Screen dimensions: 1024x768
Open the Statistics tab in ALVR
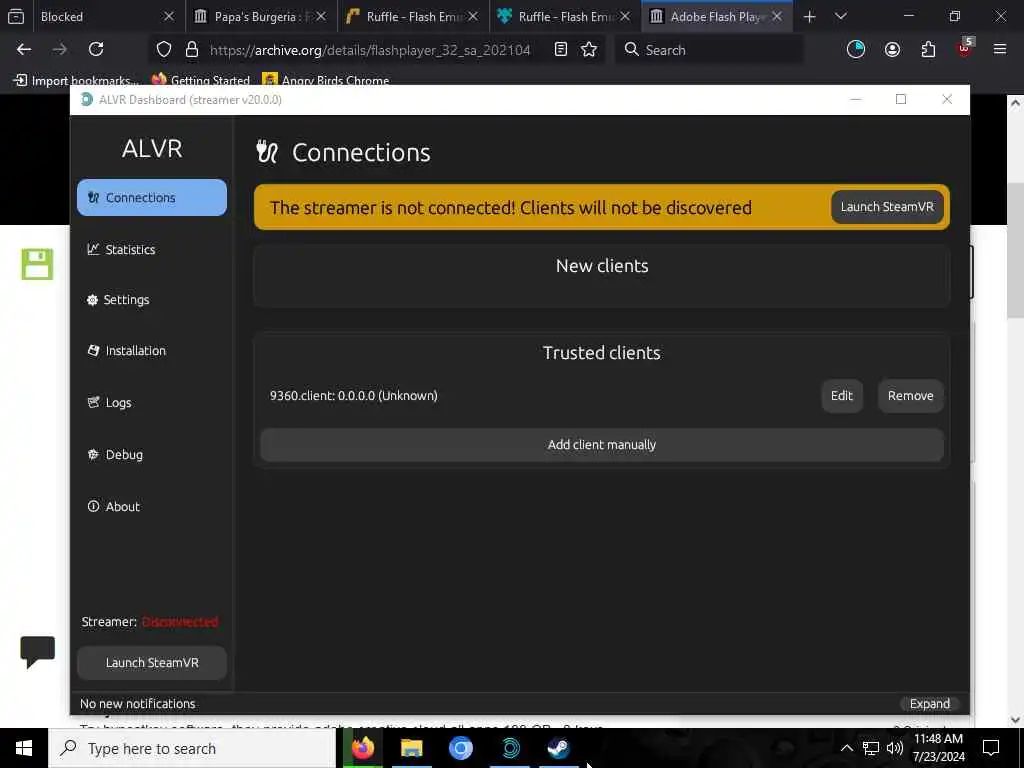click(152, 249)
